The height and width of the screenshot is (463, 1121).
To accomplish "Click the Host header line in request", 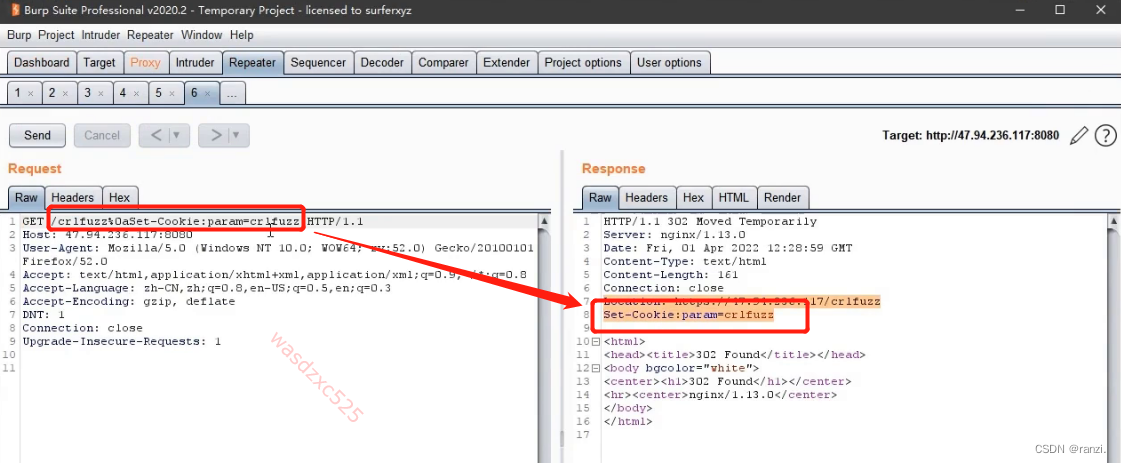I will click(107, 234).
